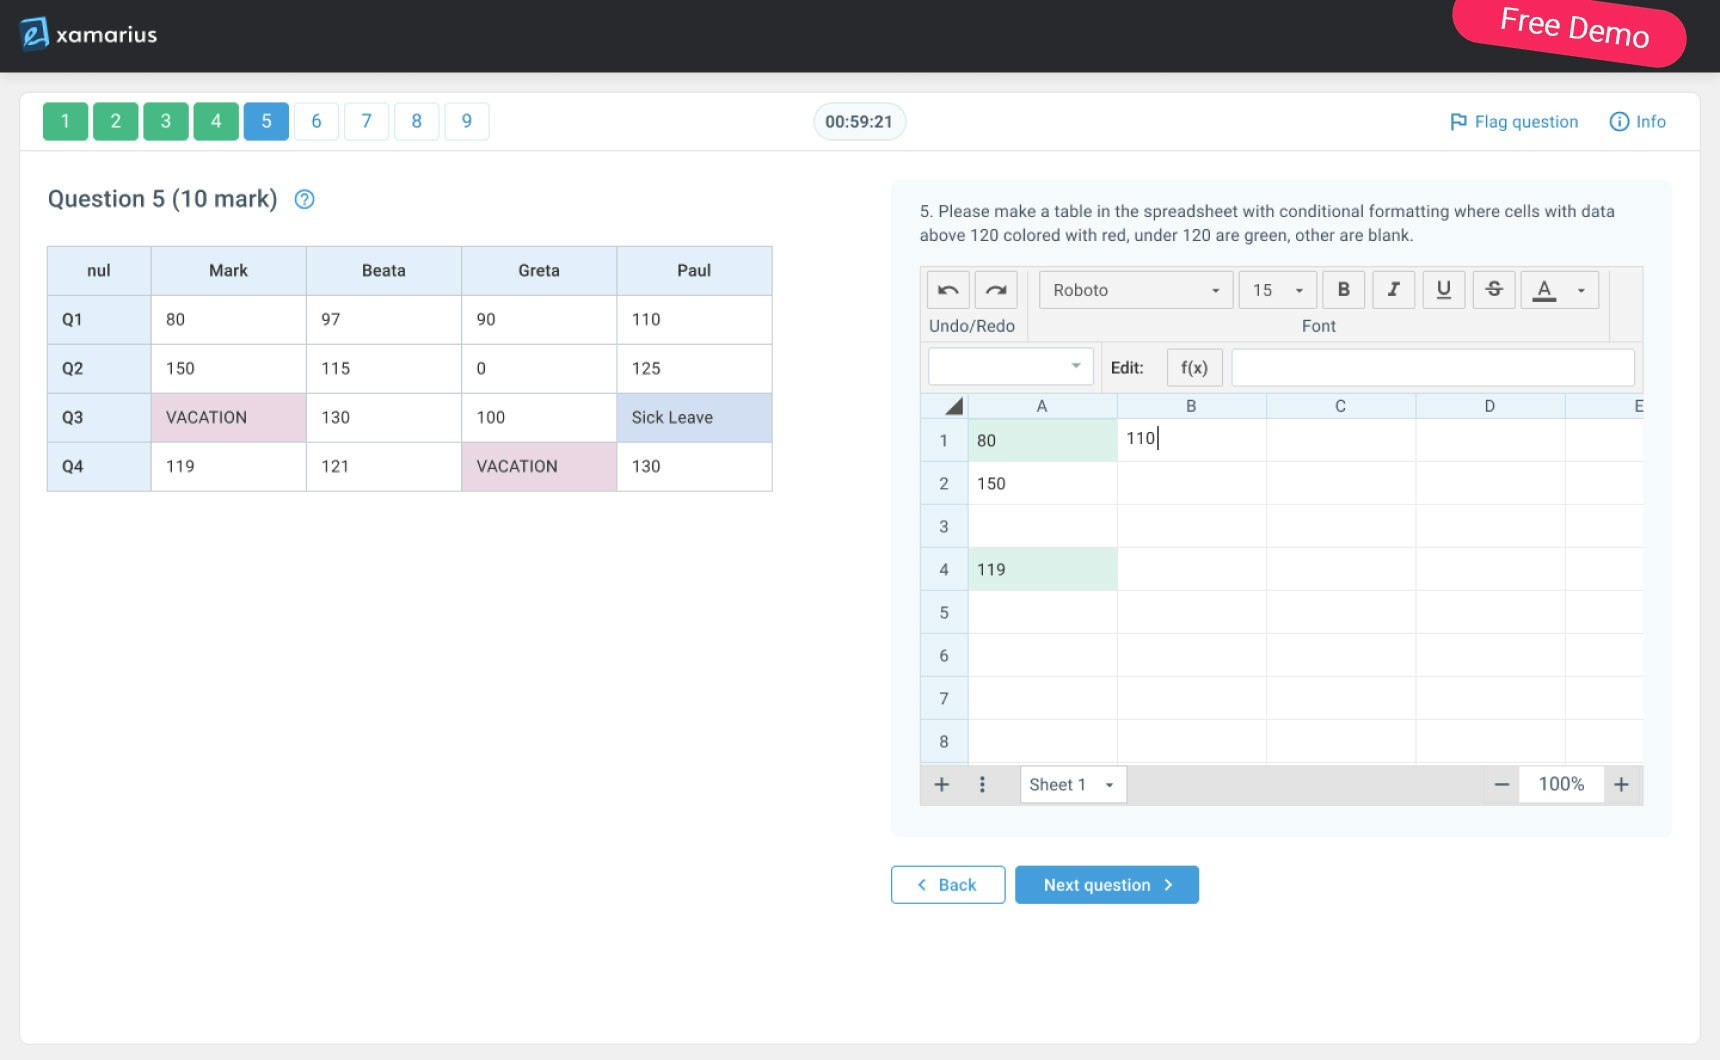Select question 5 tab
Image resolution: width=1720 pixels, height=1060 pixels.
point(266,121)
